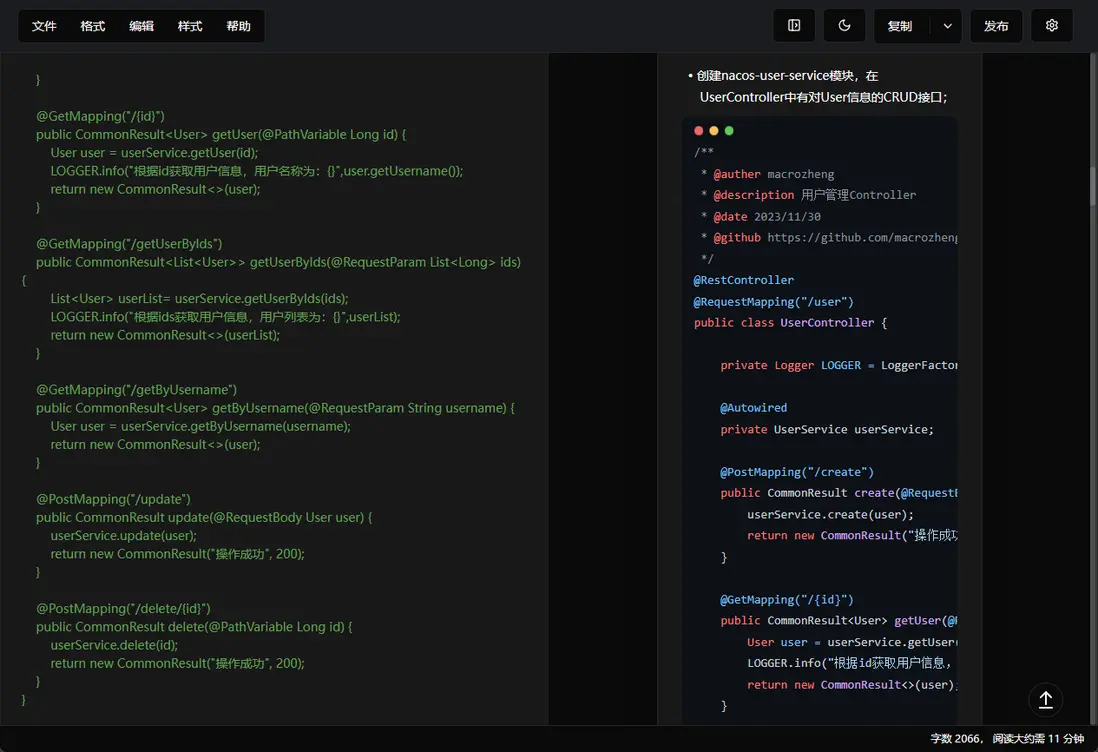Open the 样式 menu
Screen dimensions: 1098x752
(190, 26)
